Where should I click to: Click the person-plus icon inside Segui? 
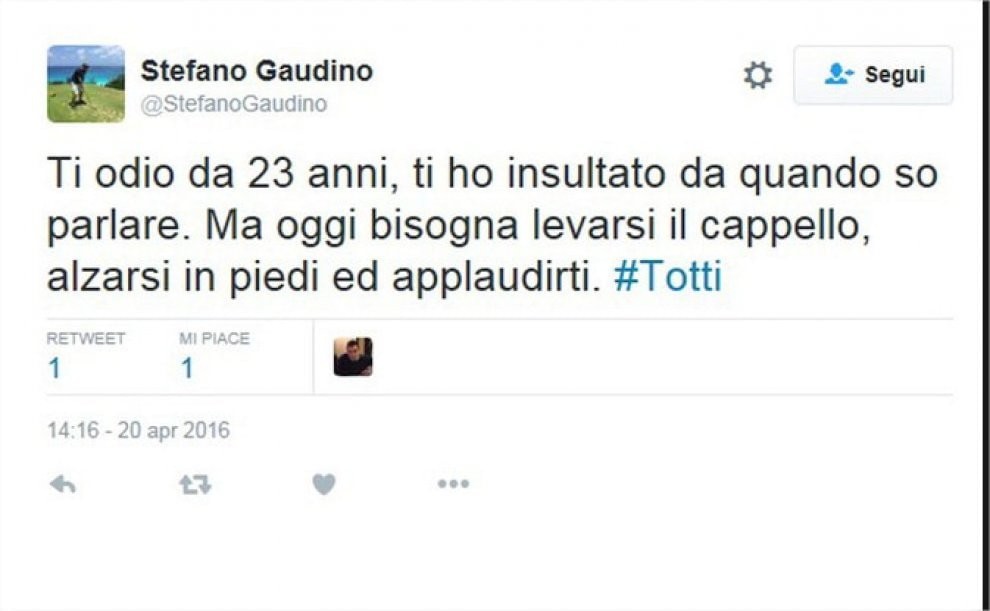click(839, 74)
